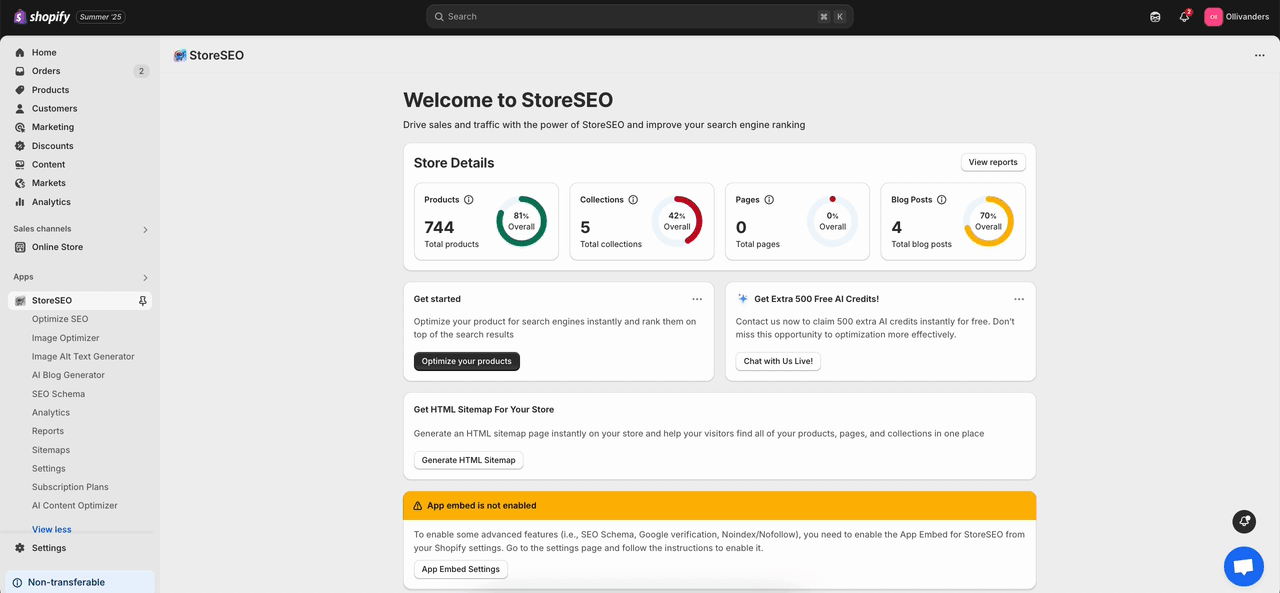The height and width of the screenshot is (593, 1280).
Task: Open the Get started card options menu
Action: click(x=697, y=299)
